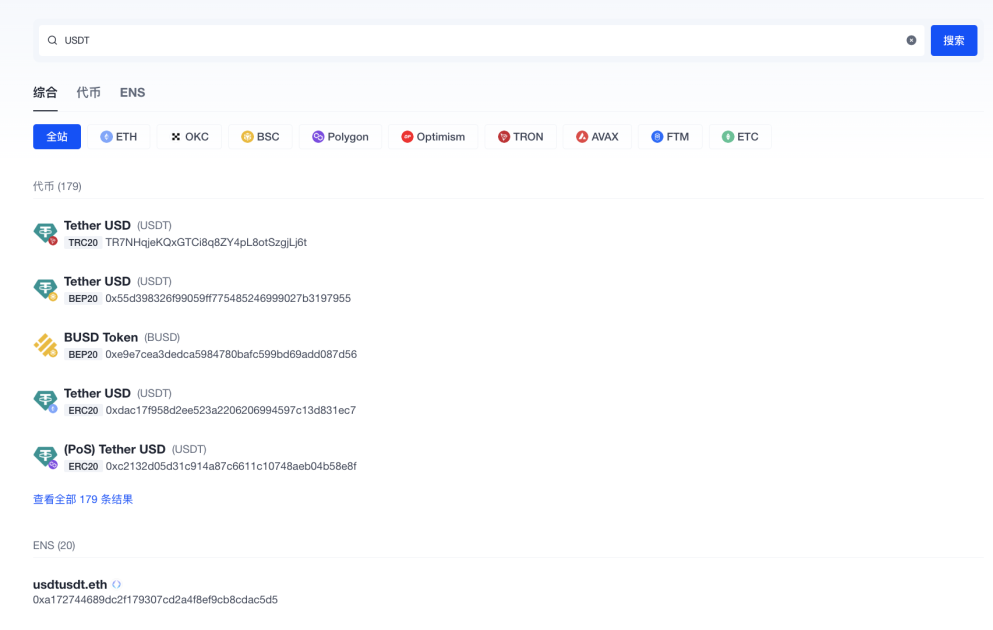Open ENS address 0xa172744689dc2f179307cd2a4f8ef9cb8cdac5d5
Screen dimensions: 993x630
(x=155, y=600)
